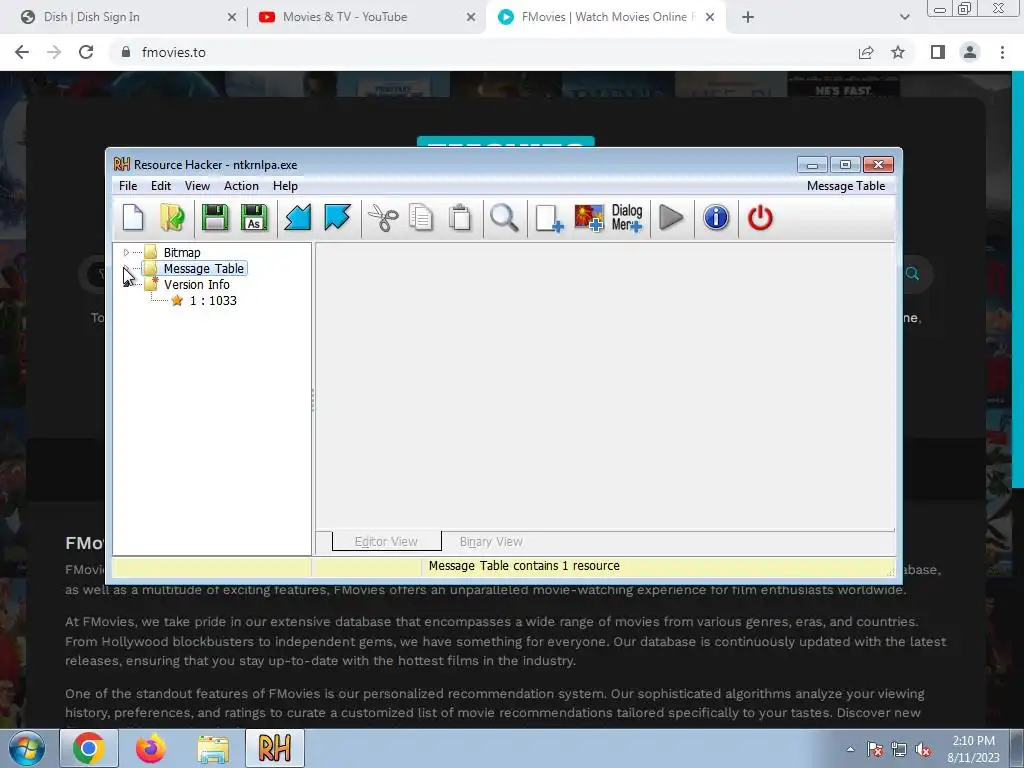Open the Action menu
1024x768 pixels.
point(241,185)
